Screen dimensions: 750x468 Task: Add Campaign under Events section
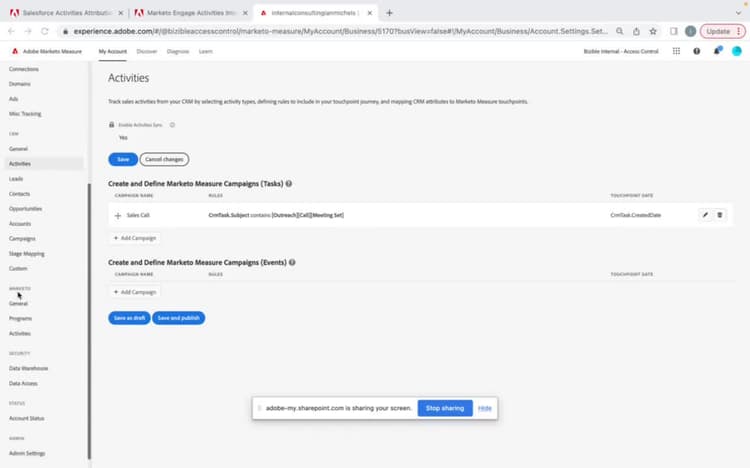pos(135,292)
